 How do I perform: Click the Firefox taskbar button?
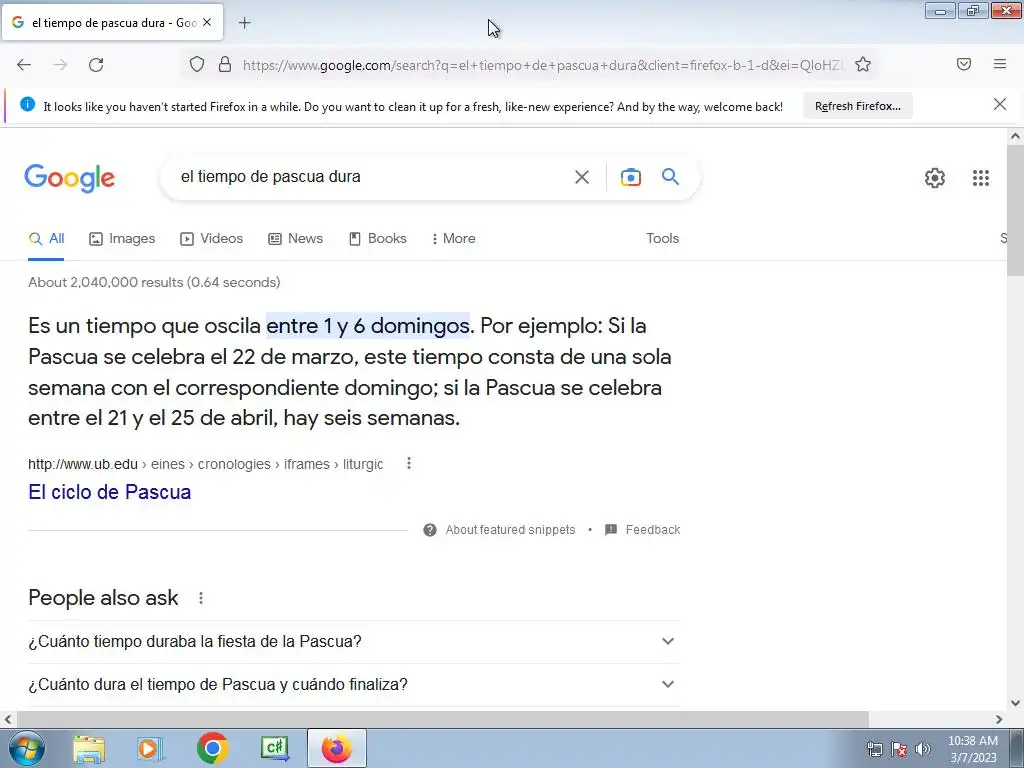(337, 748)
